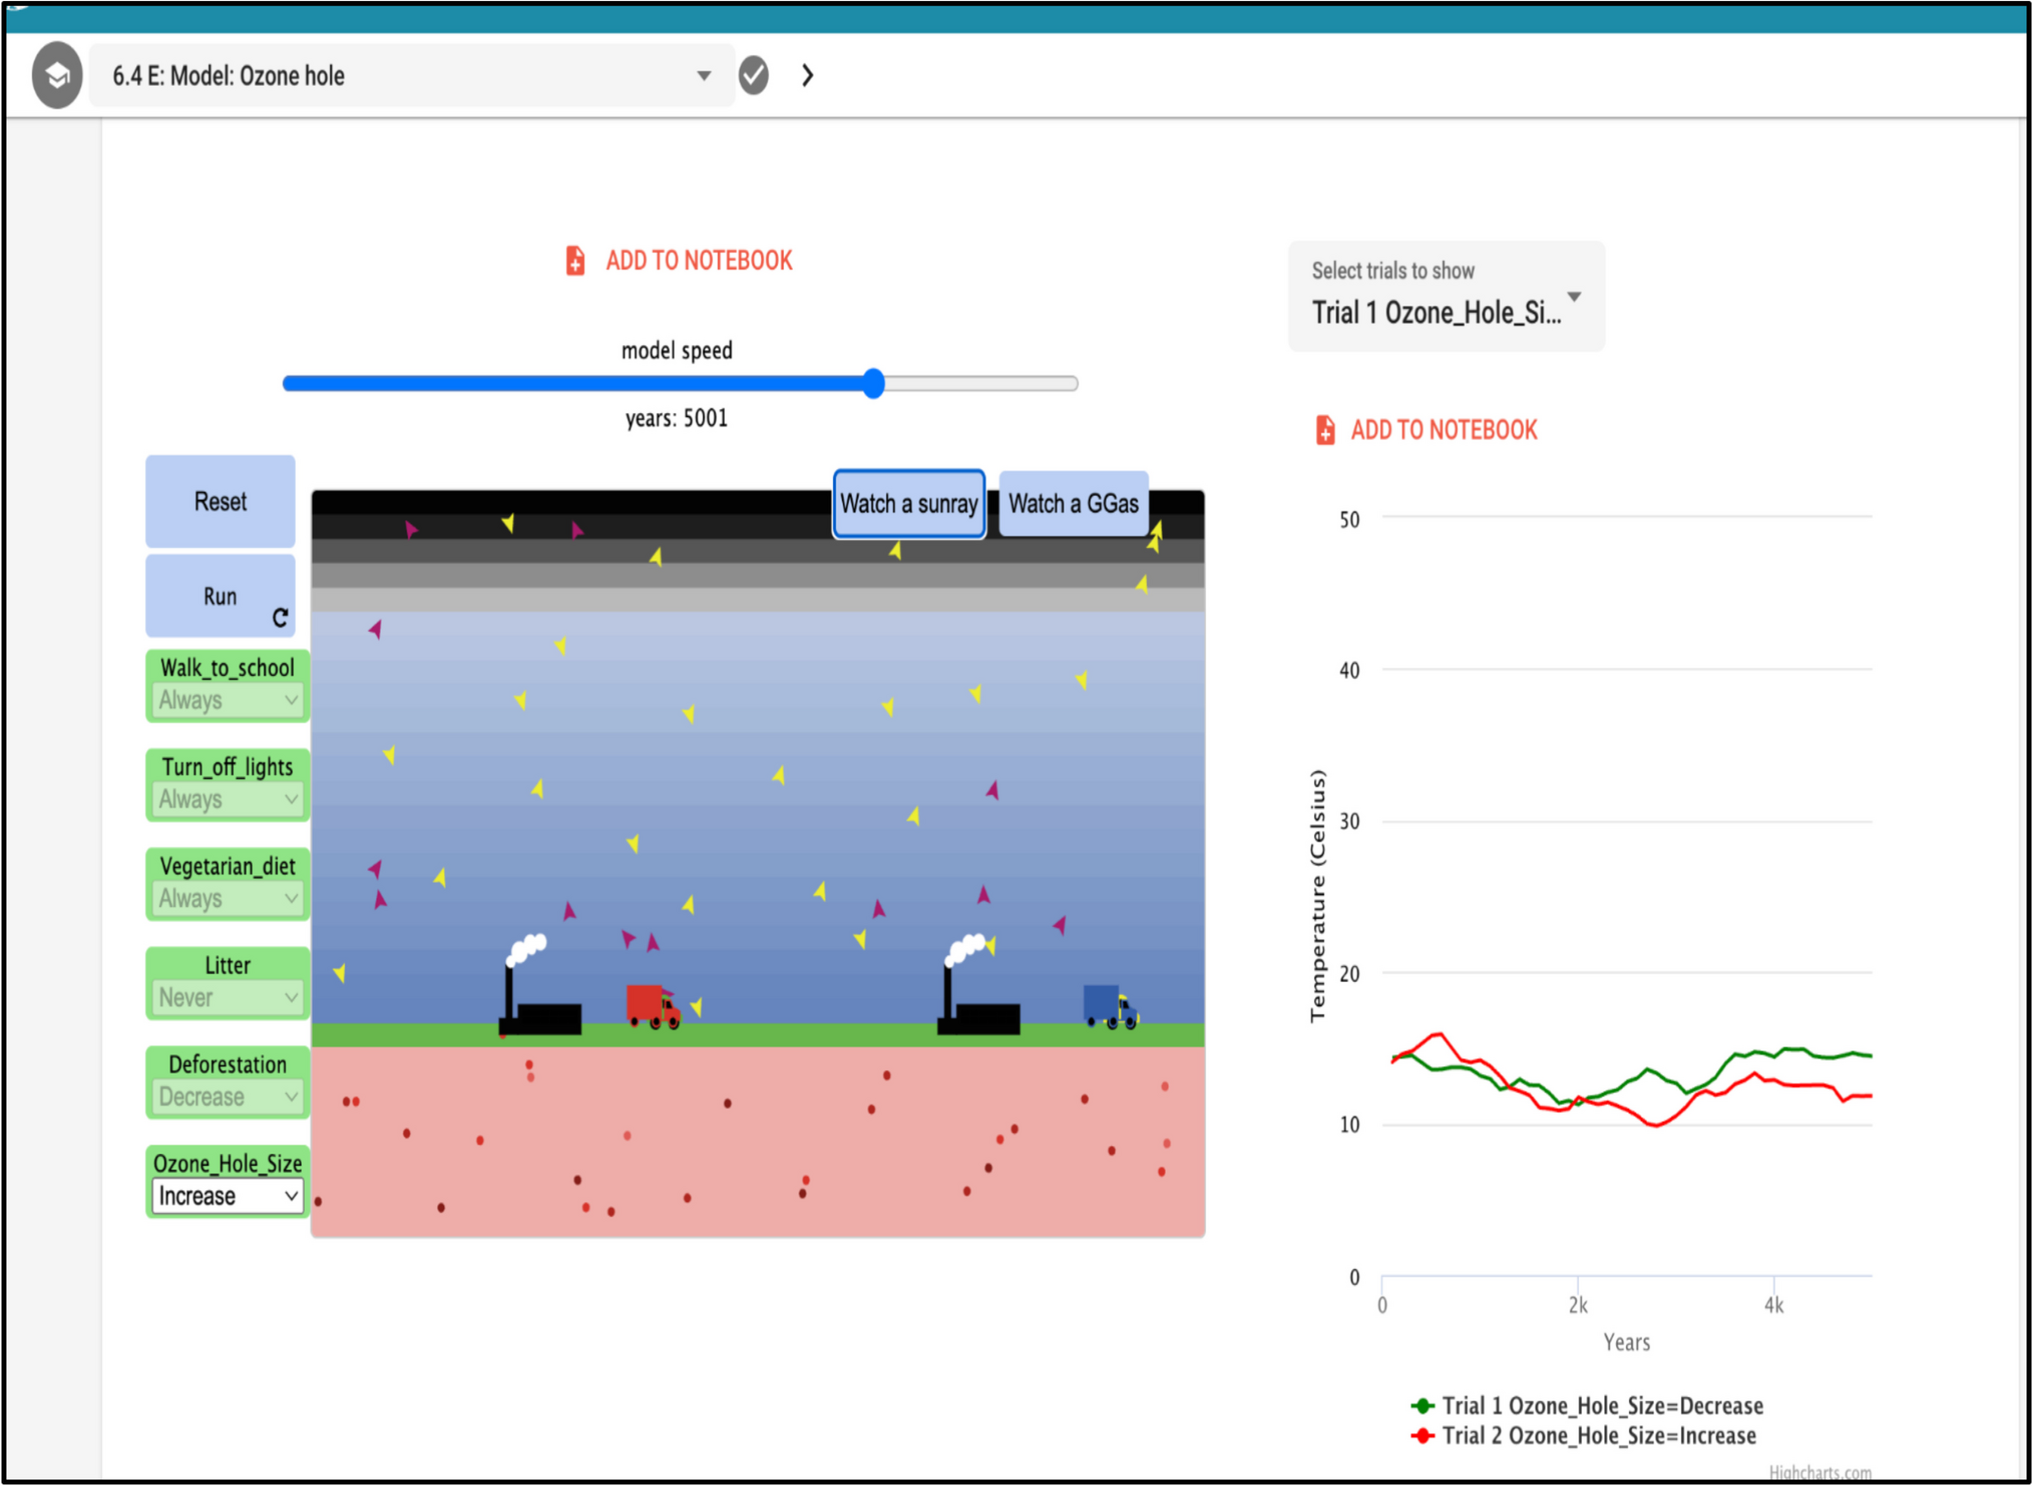Click the Temperature (Celsius) axis title
The height and width of the screenshot is (1486, 2032).
click(x=1317, y=896)
